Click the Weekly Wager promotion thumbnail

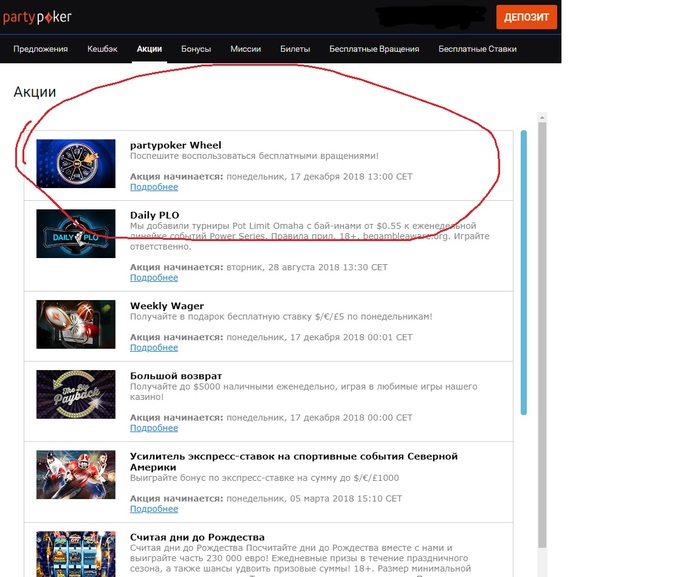76,324
